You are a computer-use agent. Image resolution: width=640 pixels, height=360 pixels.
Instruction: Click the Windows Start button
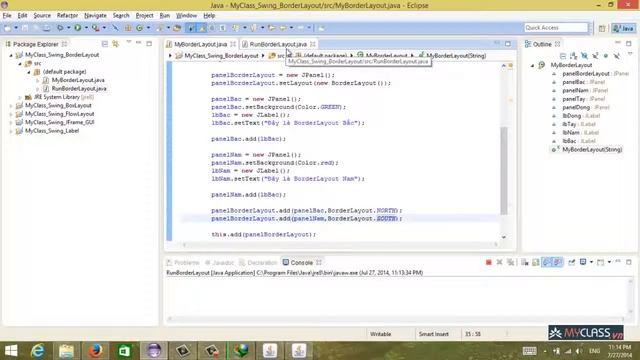pos(11,351)
